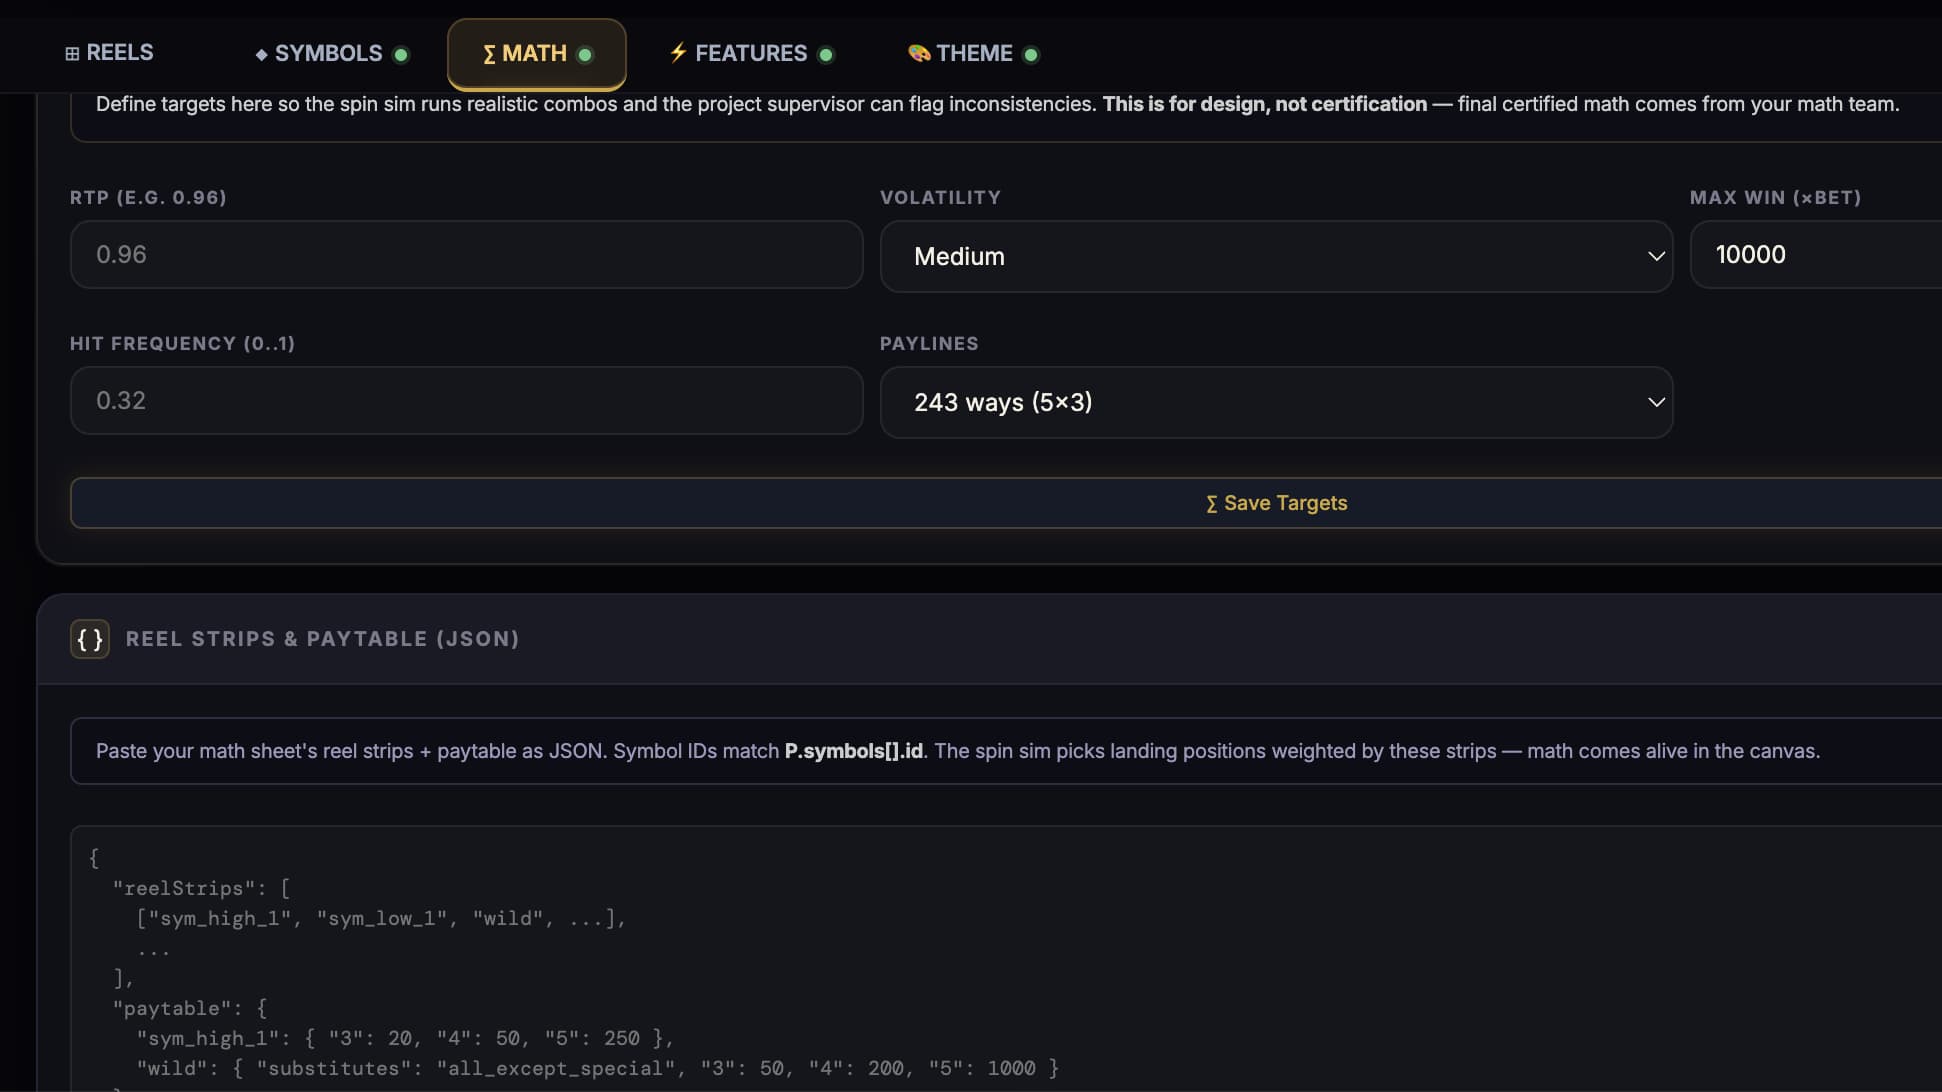The image size is (1942, 1092).
Task: Click the green status dot on FEATURES
Action: (x=826, y=54)
